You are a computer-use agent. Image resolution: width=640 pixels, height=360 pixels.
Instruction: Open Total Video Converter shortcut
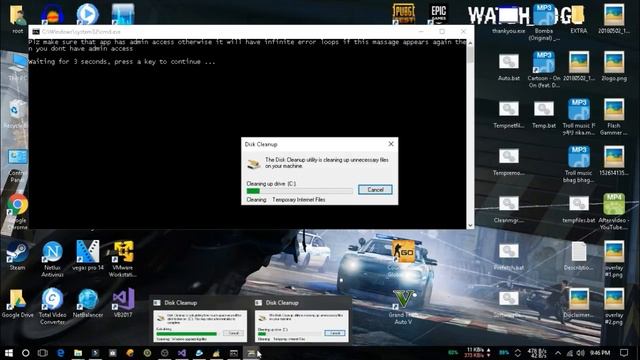52,307
